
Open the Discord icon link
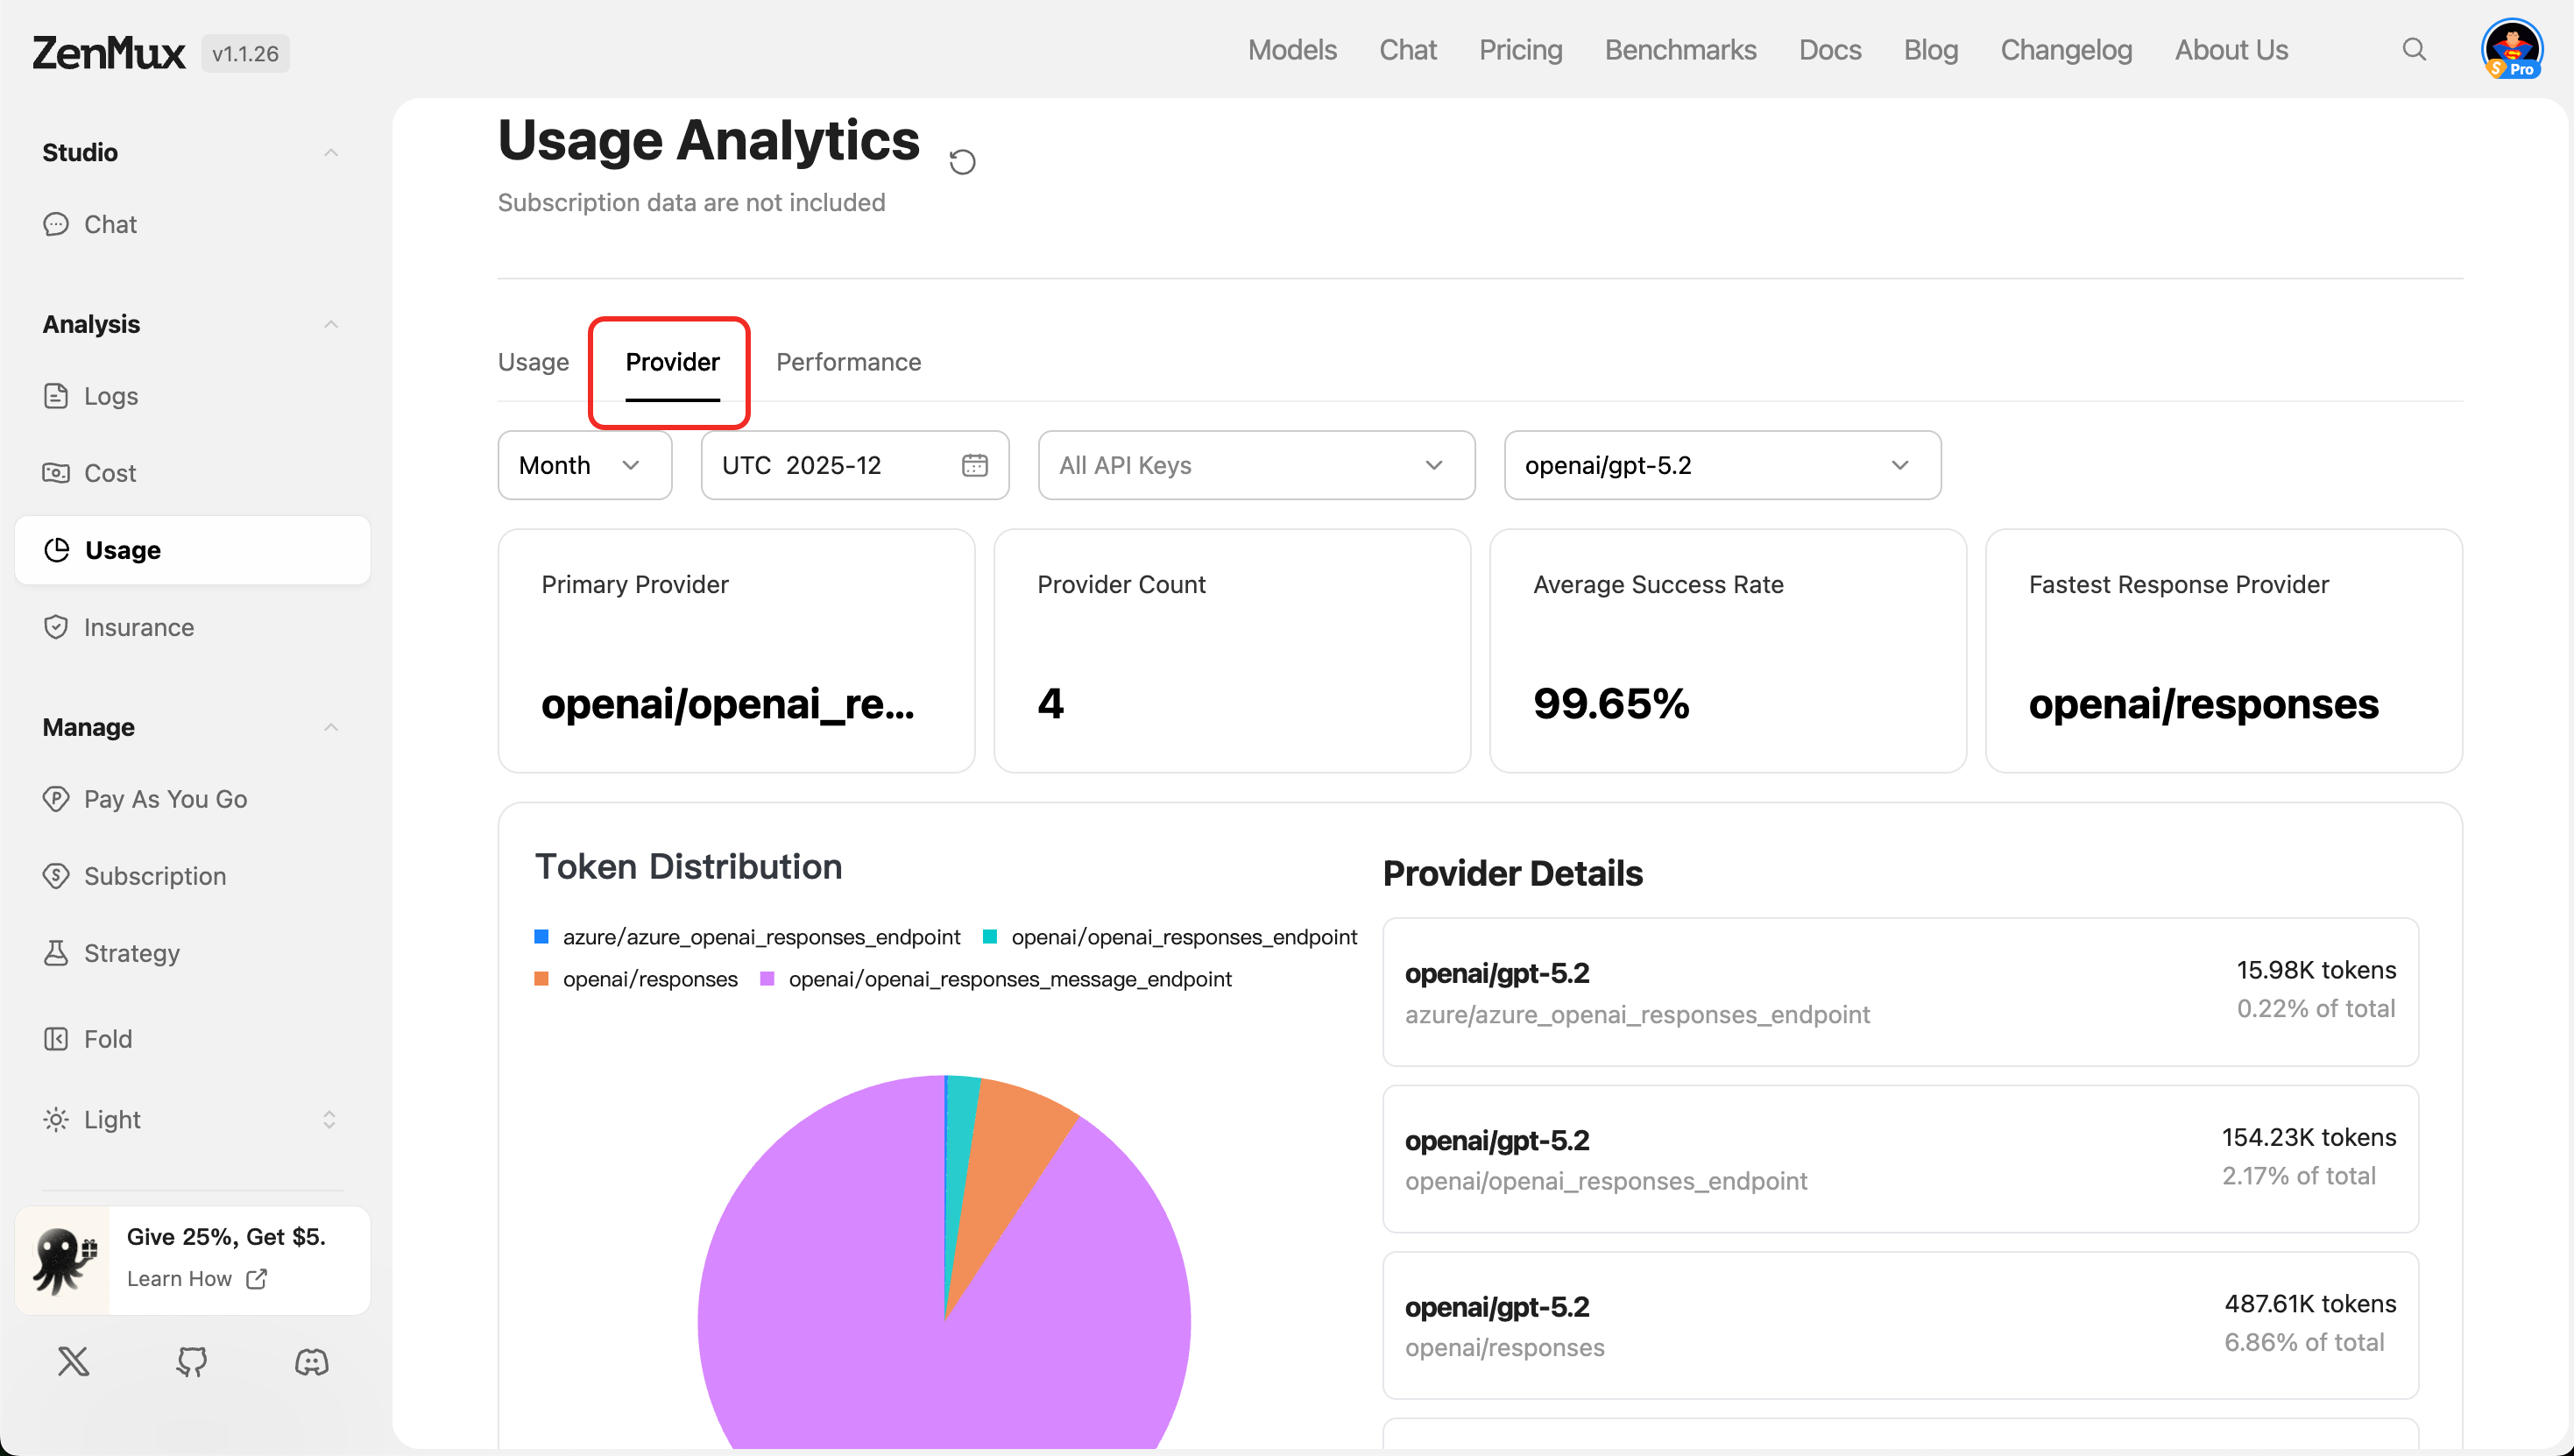(311, 1361)
